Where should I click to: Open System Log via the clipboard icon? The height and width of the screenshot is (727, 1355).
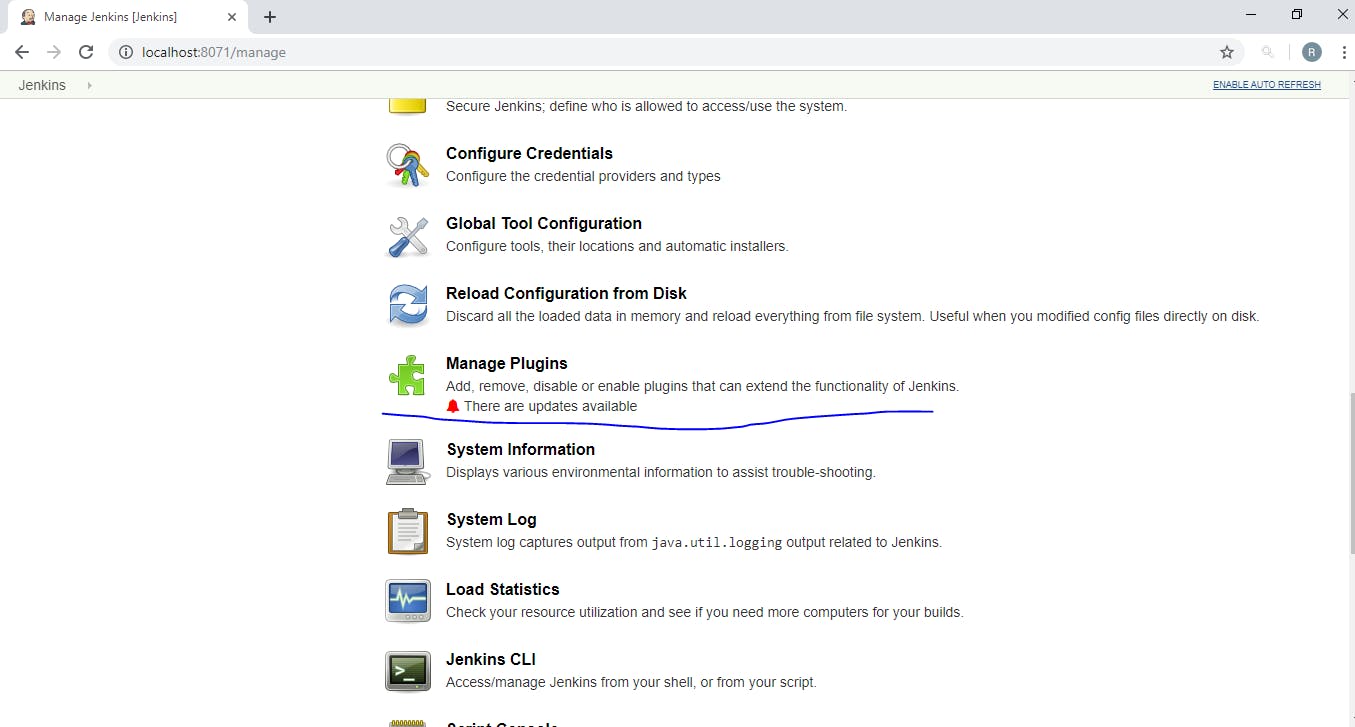click(407, 531)
